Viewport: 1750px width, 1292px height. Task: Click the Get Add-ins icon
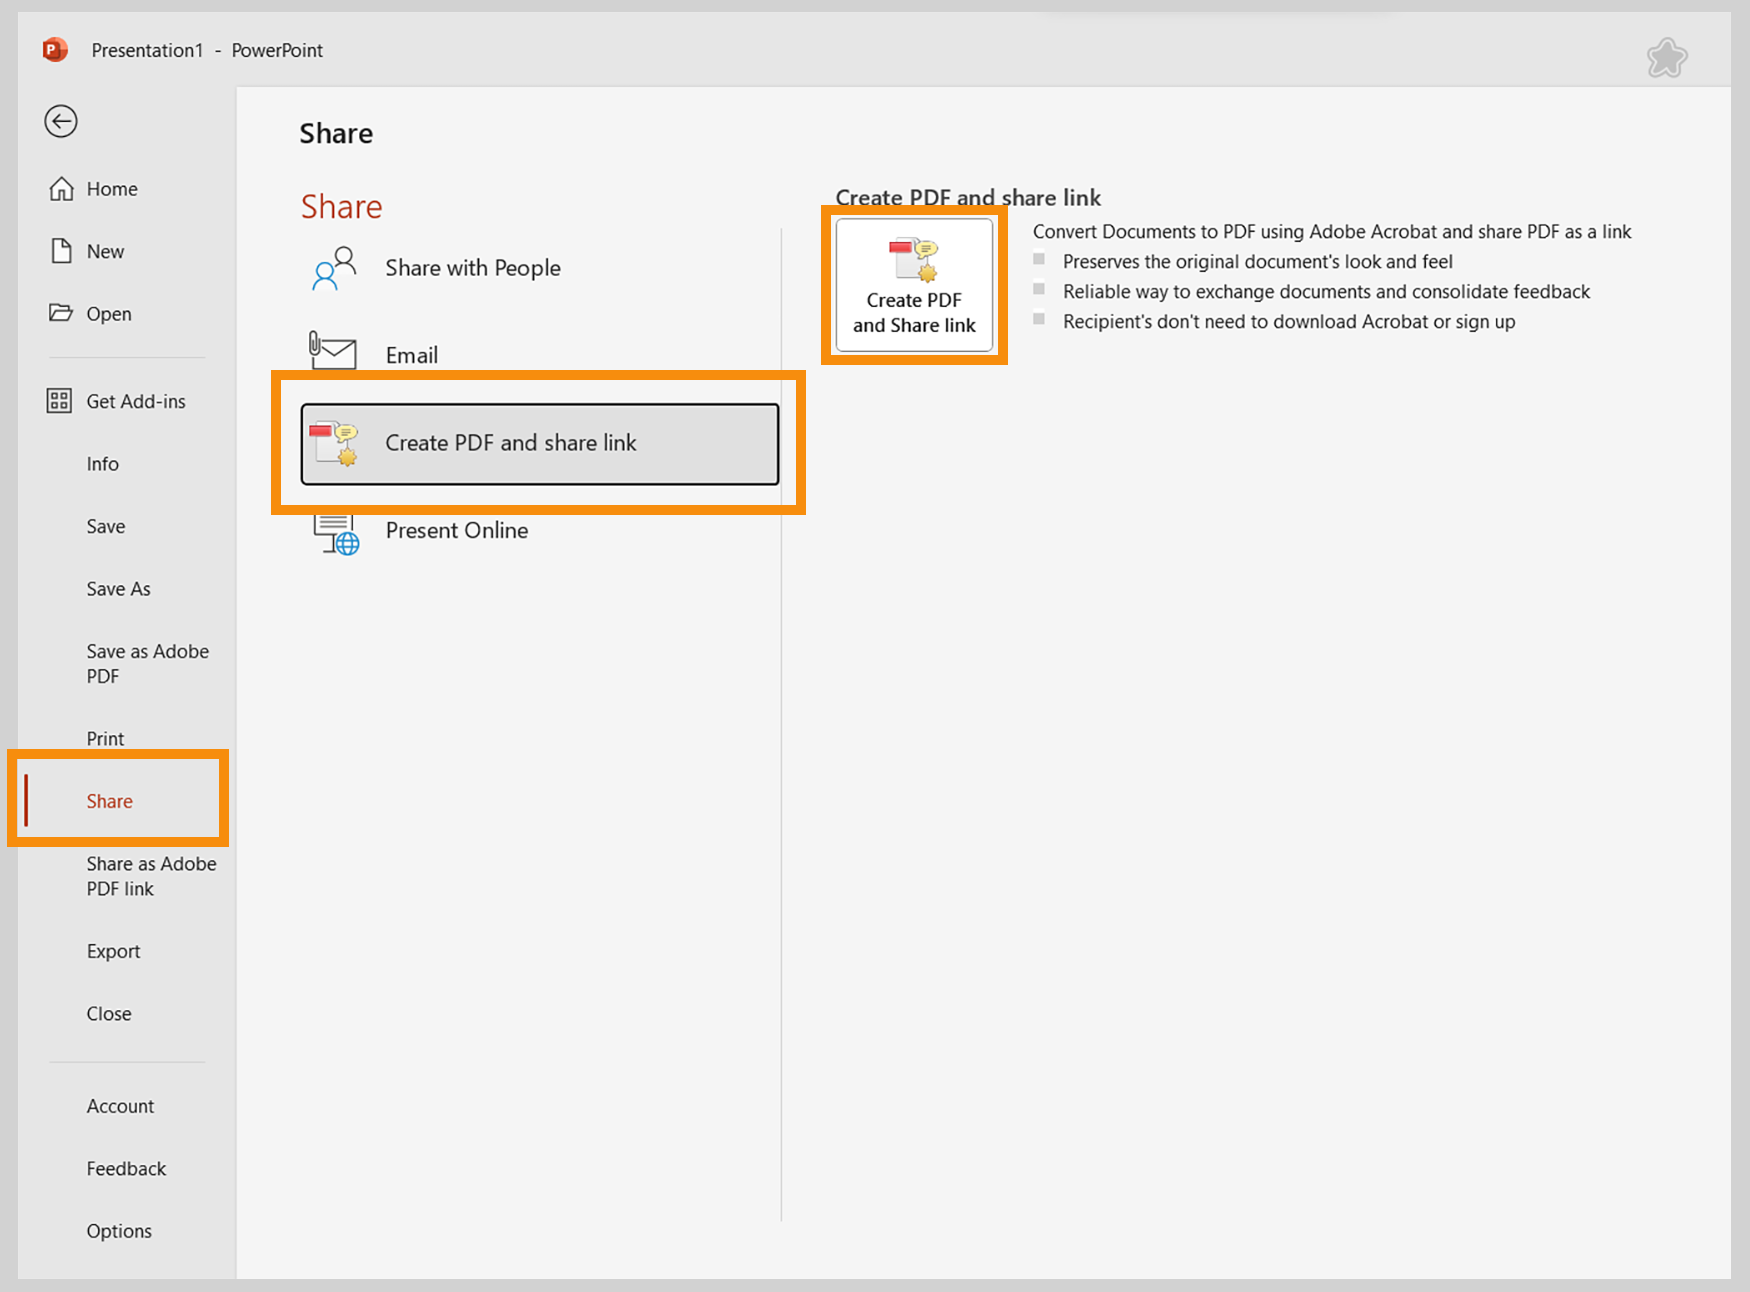click(59, 400)
